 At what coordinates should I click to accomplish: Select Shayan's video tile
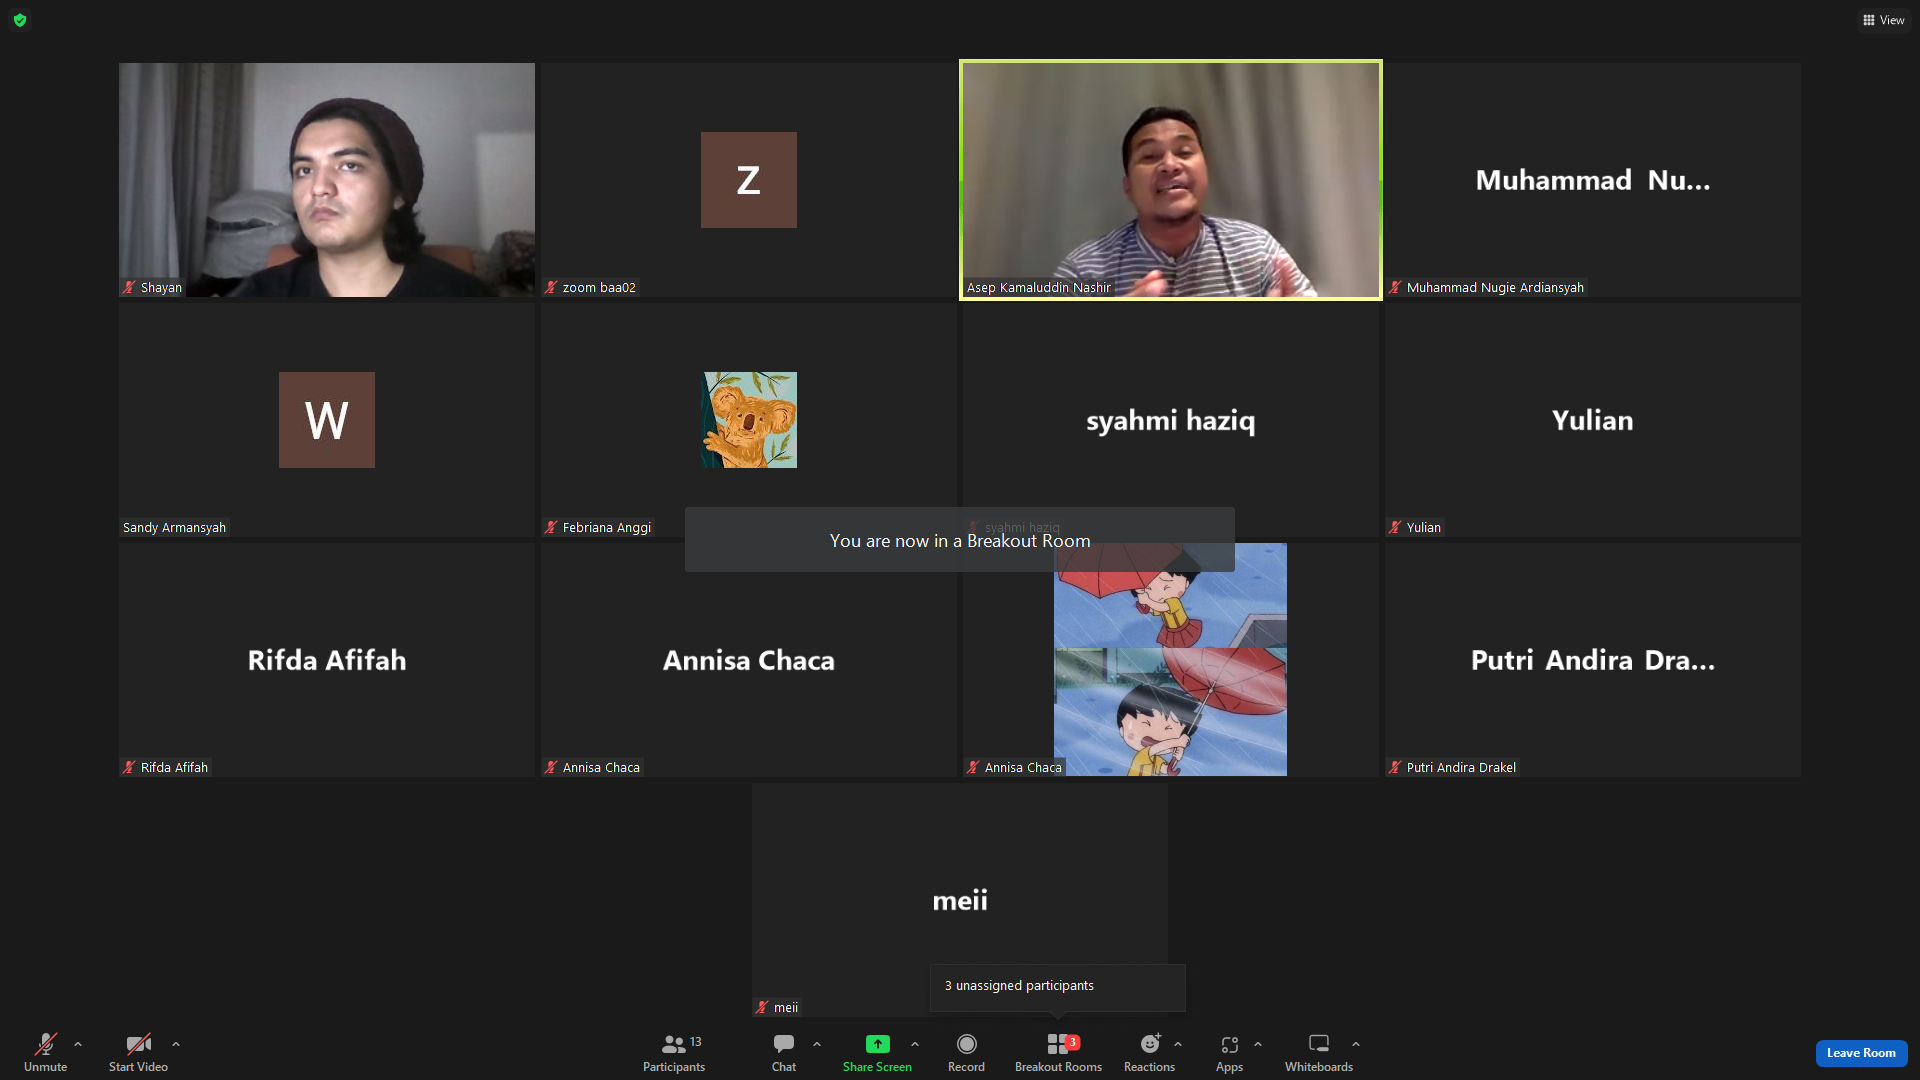(327, 180)
